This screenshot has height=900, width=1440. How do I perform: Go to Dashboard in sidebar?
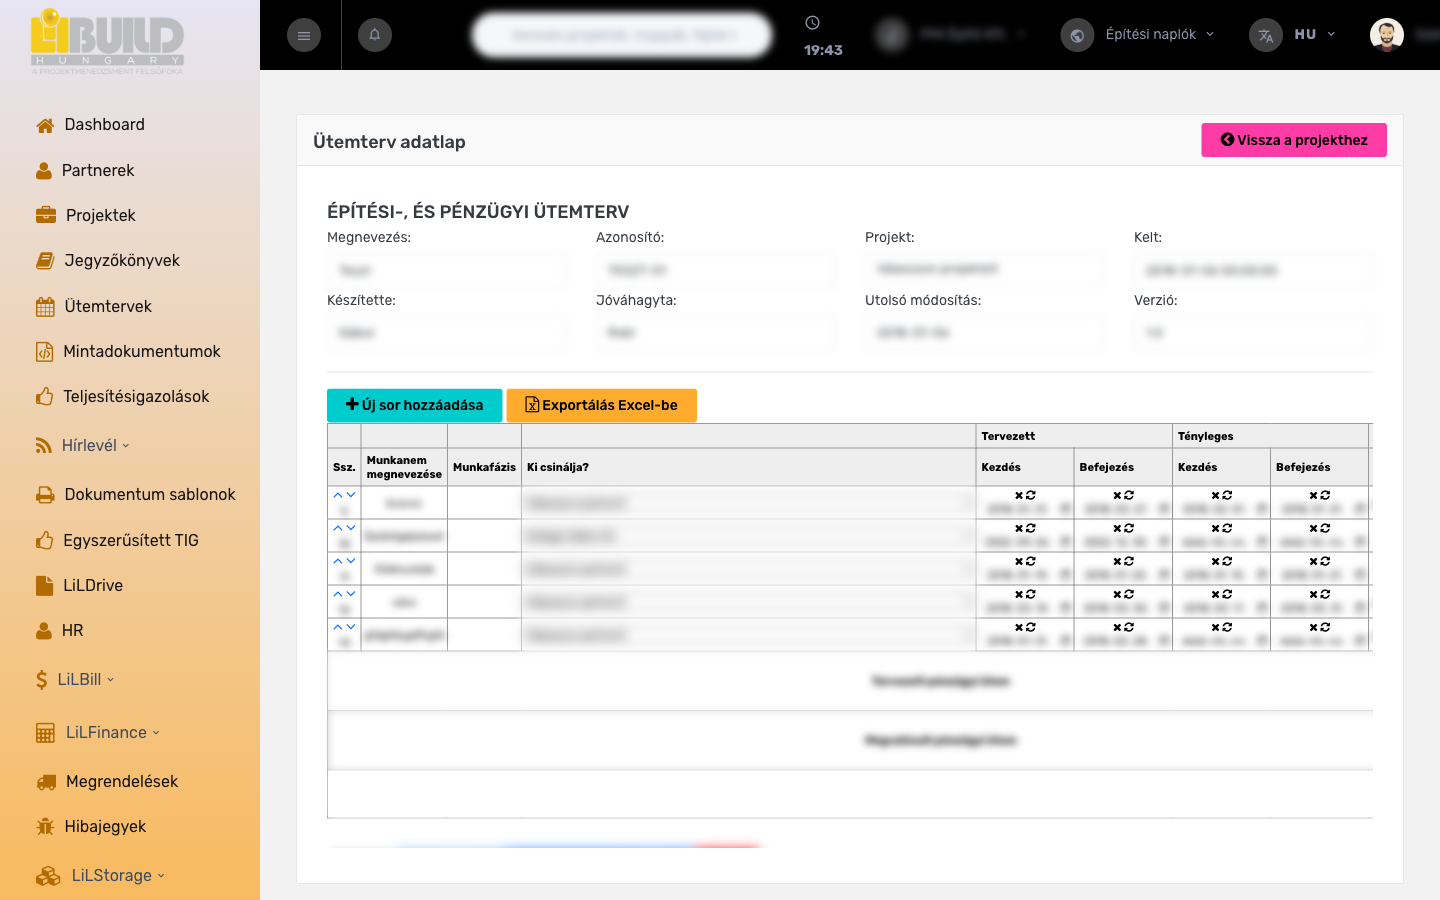(105, 125)
